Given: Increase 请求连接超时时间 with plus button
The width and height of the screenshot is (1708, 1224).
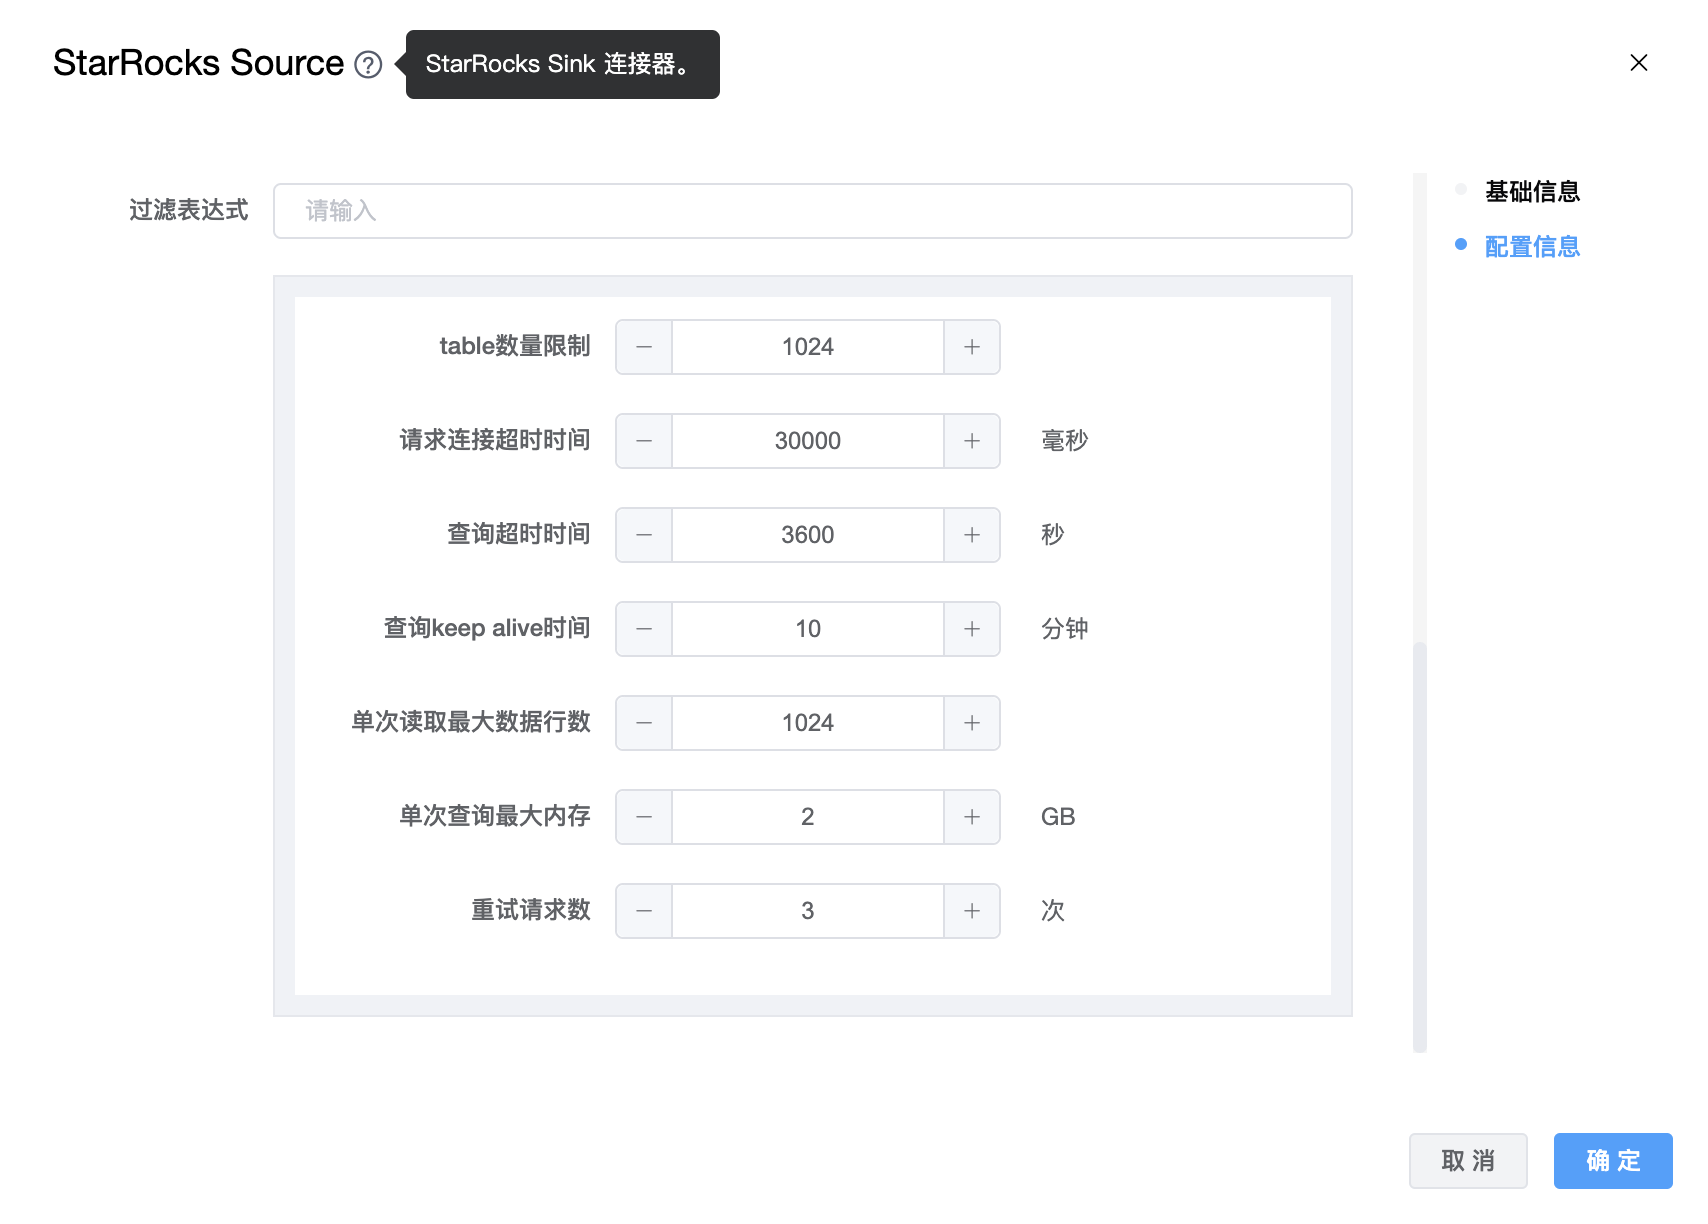Looking at the screenshot, I should coord(972,441).
